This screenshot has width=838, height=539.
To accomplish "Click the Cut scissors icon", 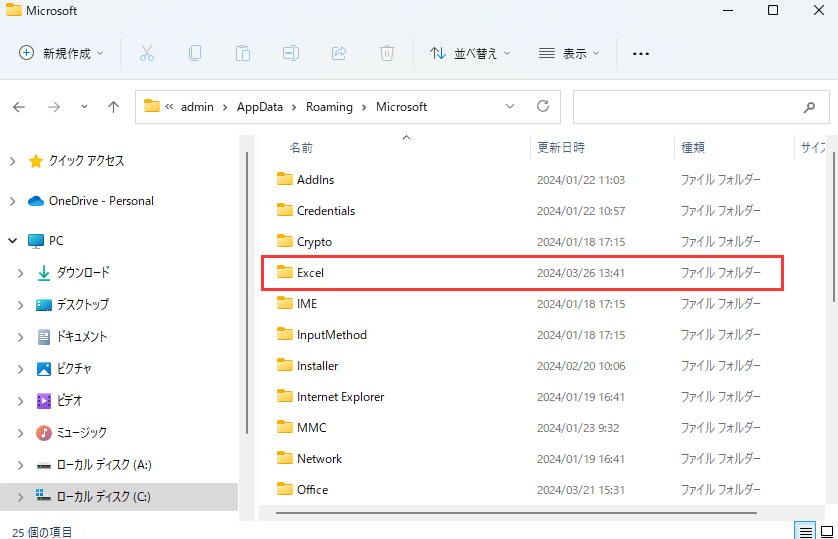I will pyautogui.click(x=147, y=53).
